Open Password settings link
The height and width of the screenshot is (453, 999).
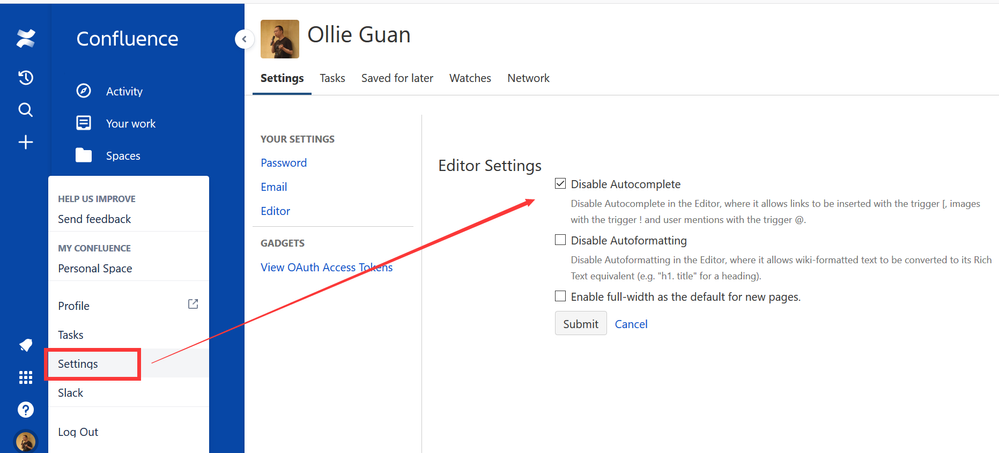(x=284, y=163)
